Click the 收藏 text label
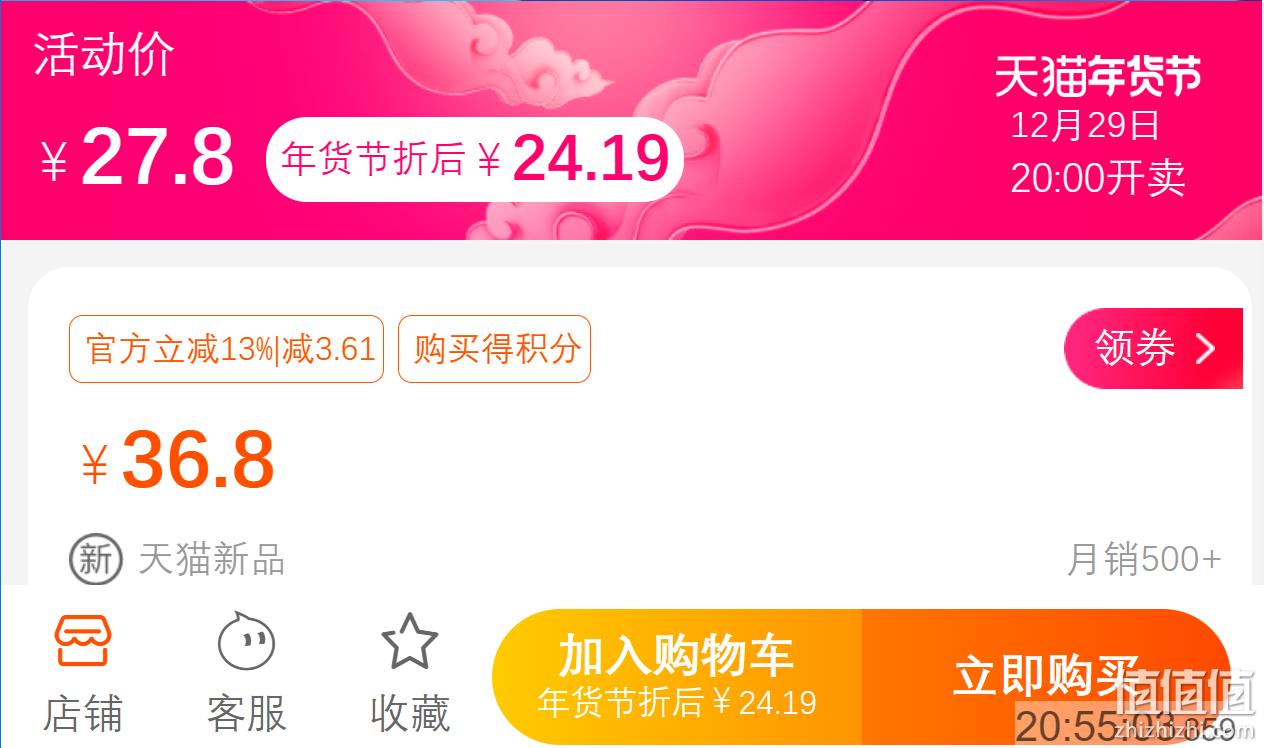Screen dimensions: 1264x748 pyautogui.click(x=410, y=714)
